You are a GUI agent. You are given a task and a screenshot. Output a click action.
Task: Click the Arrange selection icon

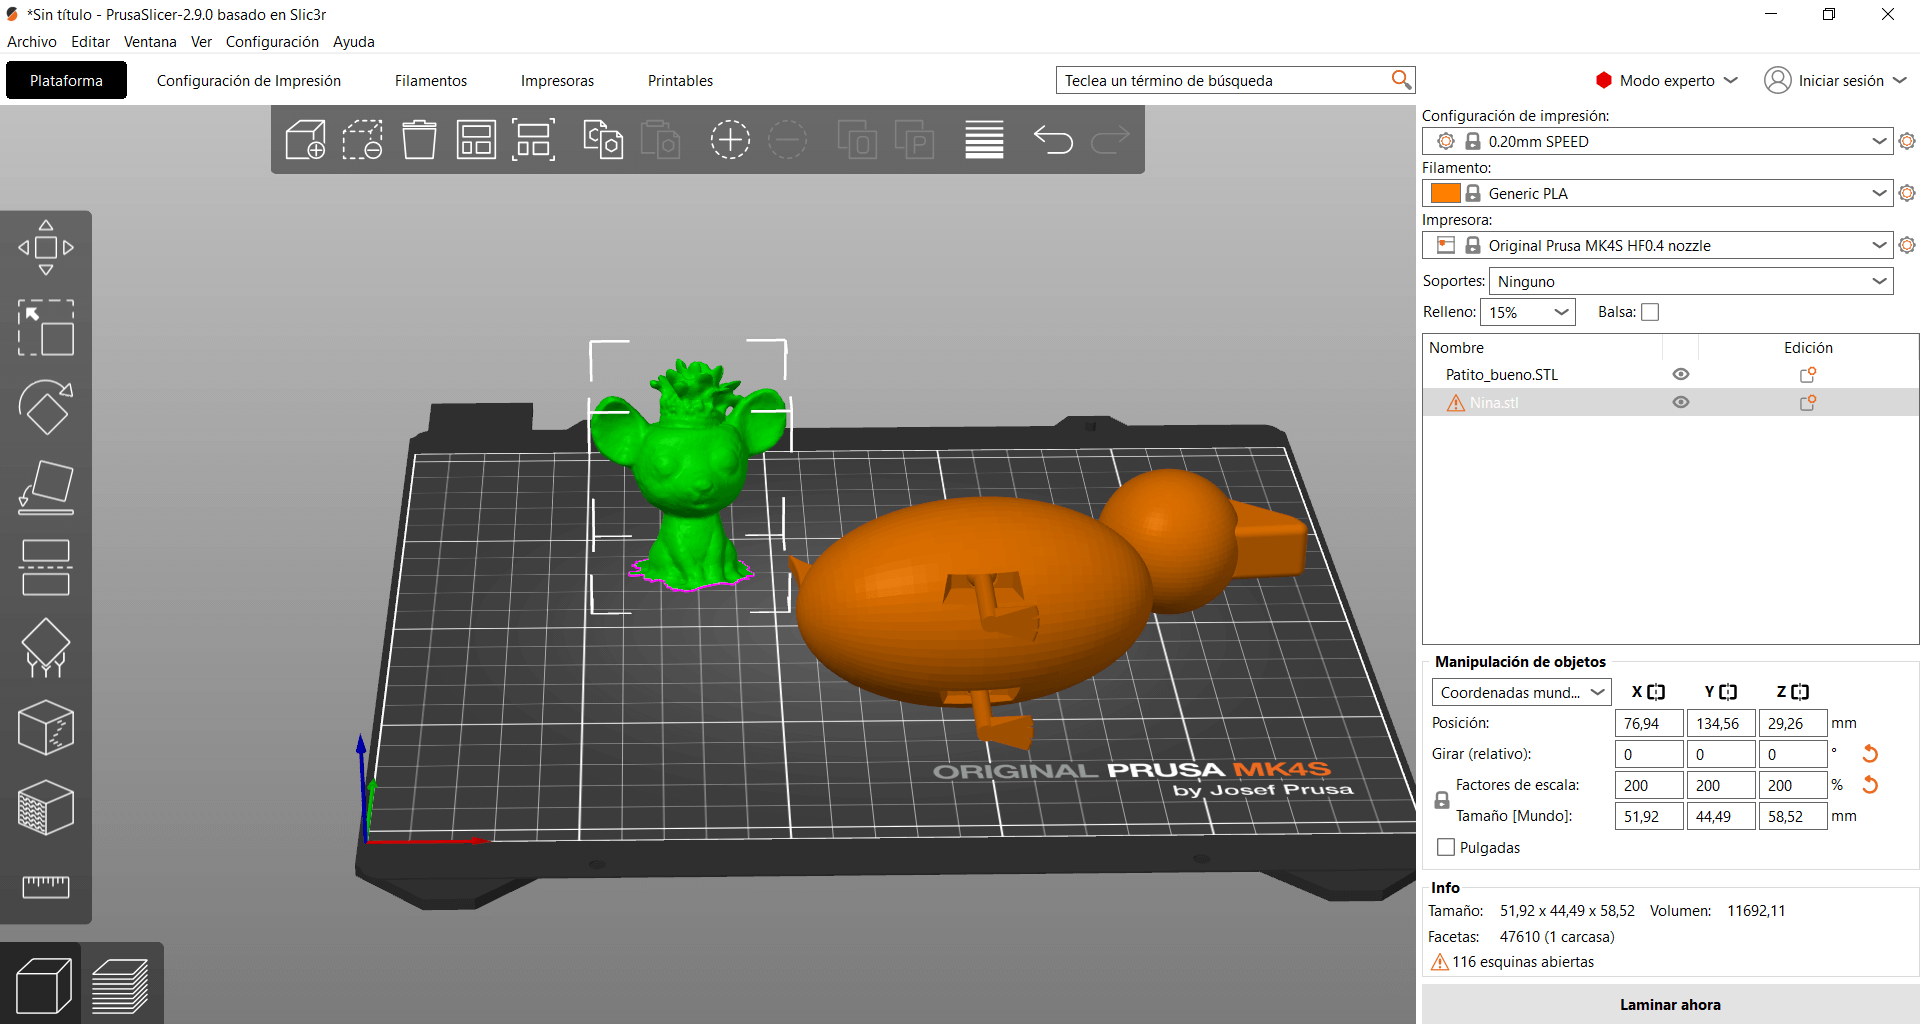click(x=534, y=140)
